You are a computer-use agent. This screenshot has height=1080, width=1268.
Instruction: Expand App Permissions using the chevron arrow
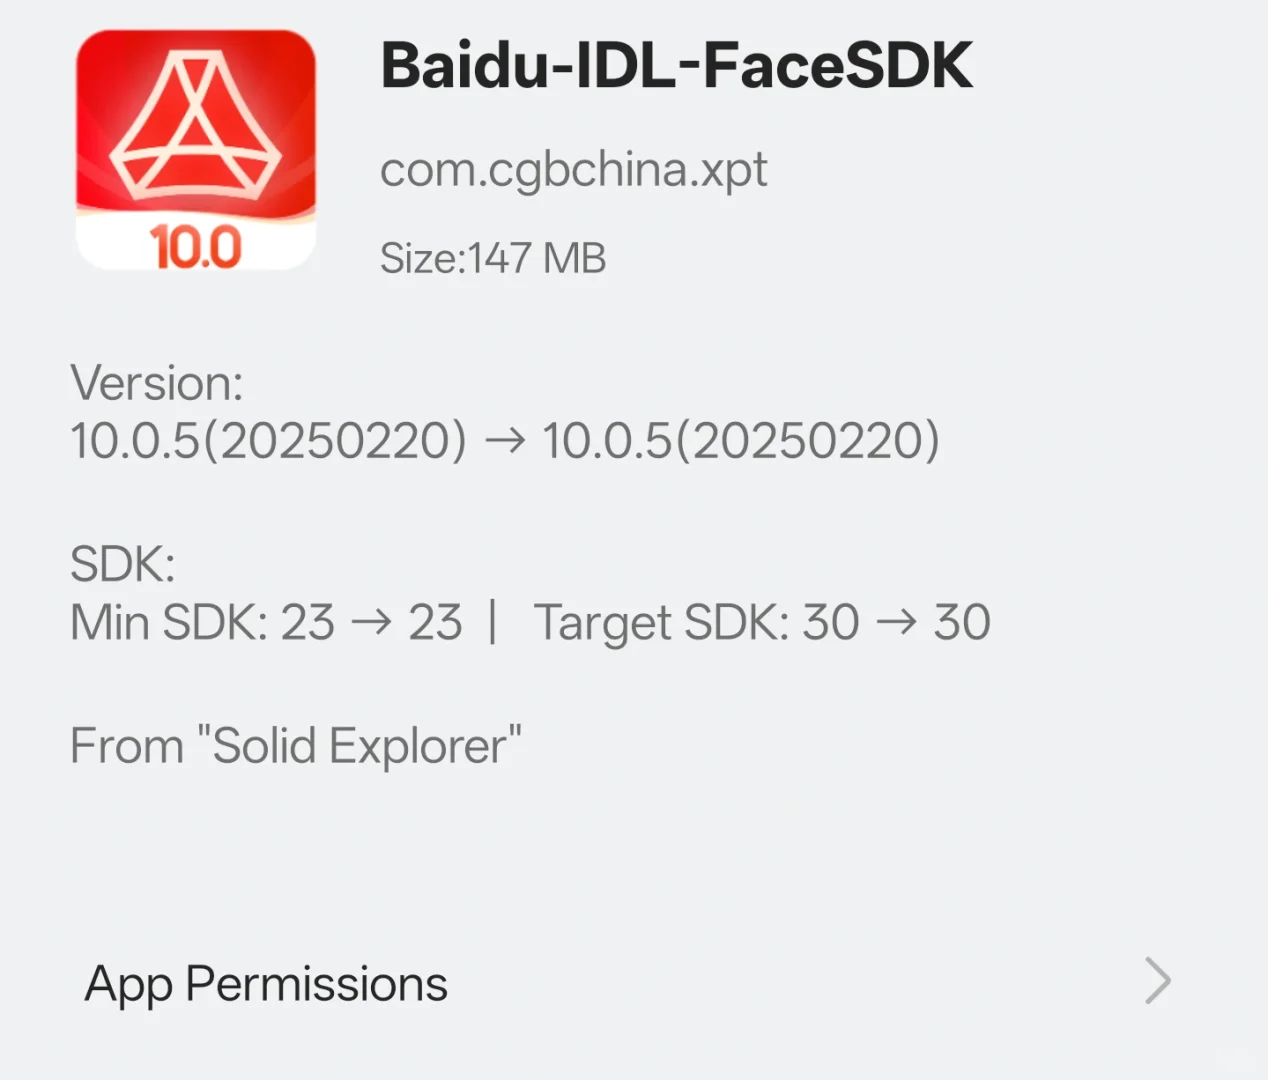pos(1157,981)
